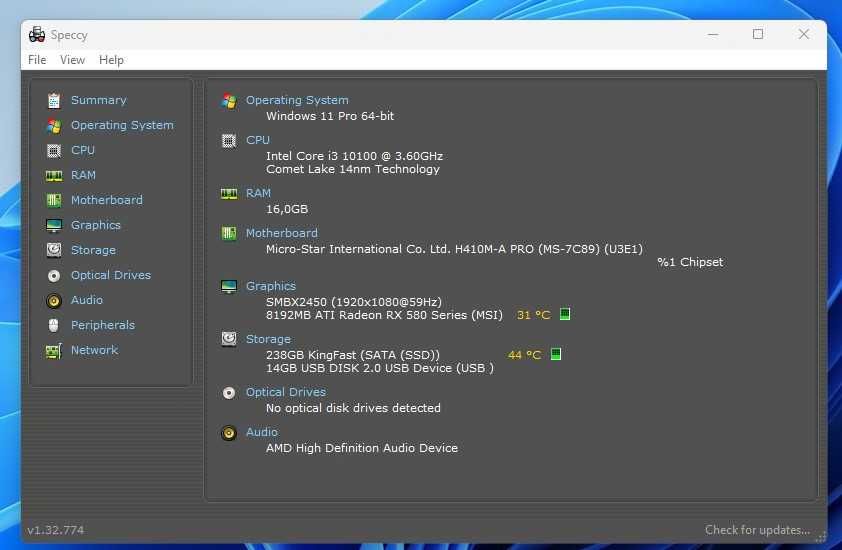The width and height of the screenshot is (842, 550).
Task: Click the Optical Drives heading link in summary
Action: click(286, 392)
